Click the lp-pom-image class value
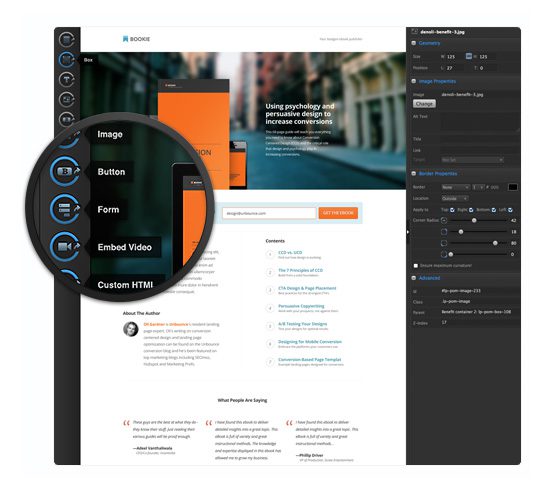The height and width of the screenshot is (490, 550). [x=456, y=301]
